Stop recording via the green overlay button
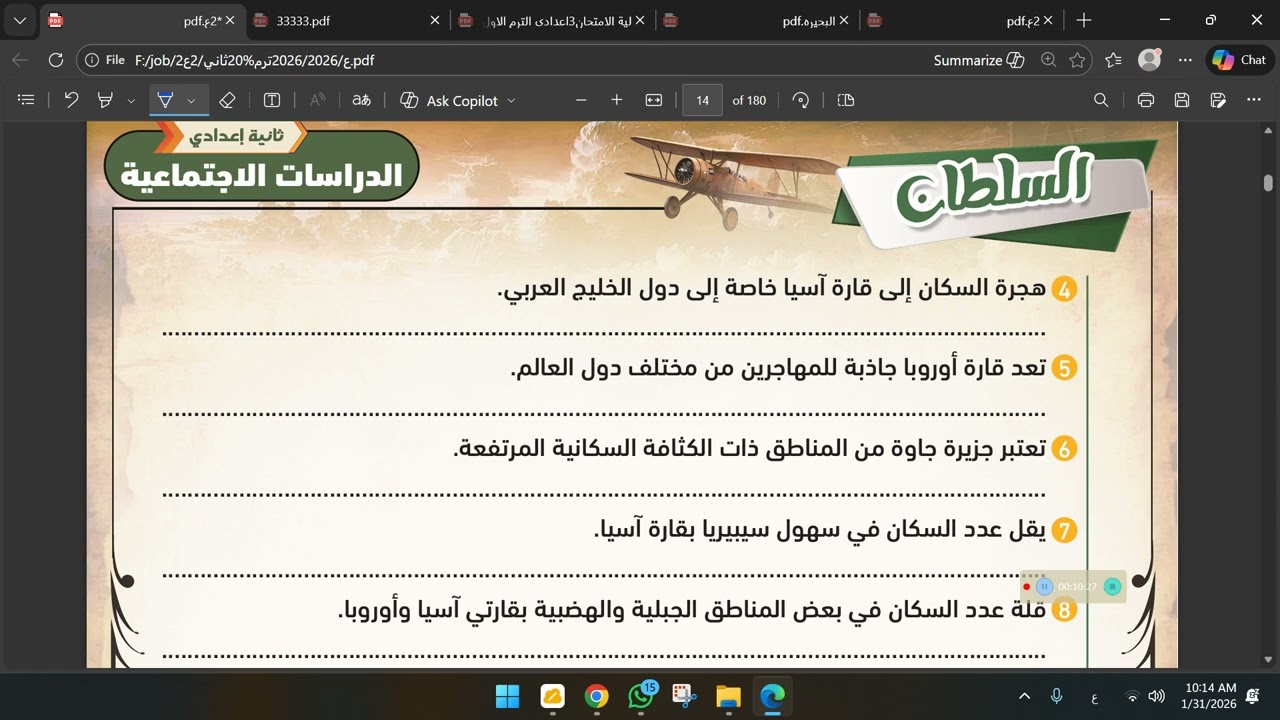 1112,587
